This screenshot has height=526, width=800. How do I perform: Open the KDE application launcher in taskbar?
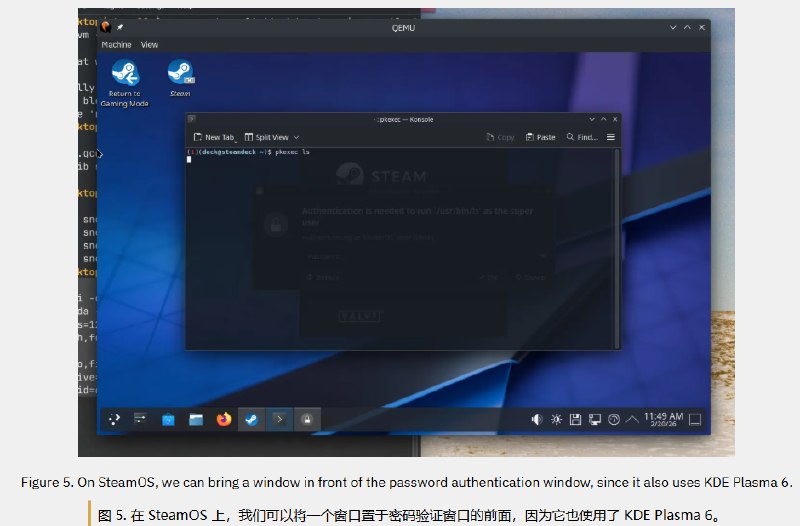coord(114,419)
